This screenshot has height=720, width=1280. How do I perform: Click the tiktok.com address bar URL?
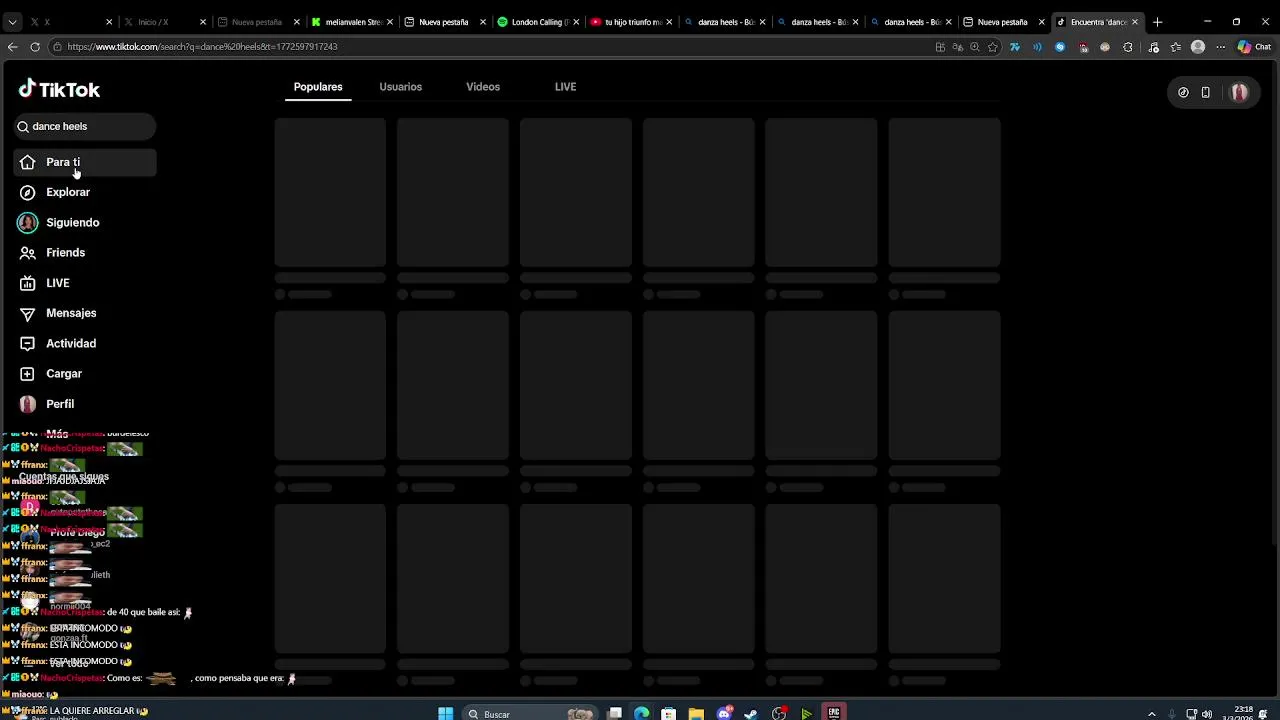[202, 47]
